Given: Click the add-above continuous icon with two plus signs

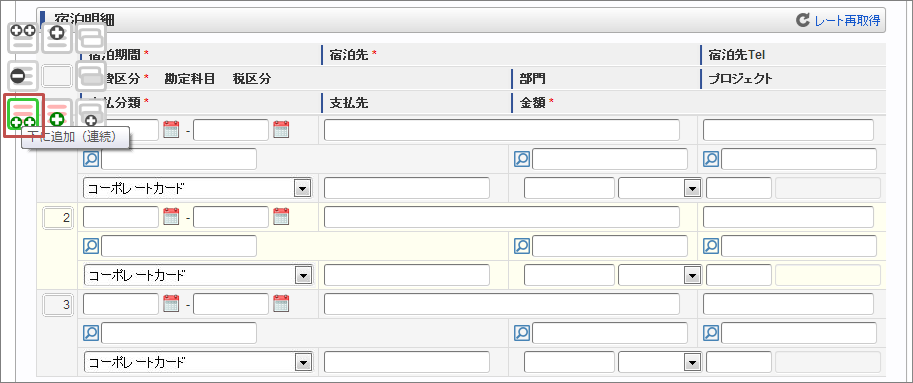Looking at the screenshot, I should coord(23,38).
